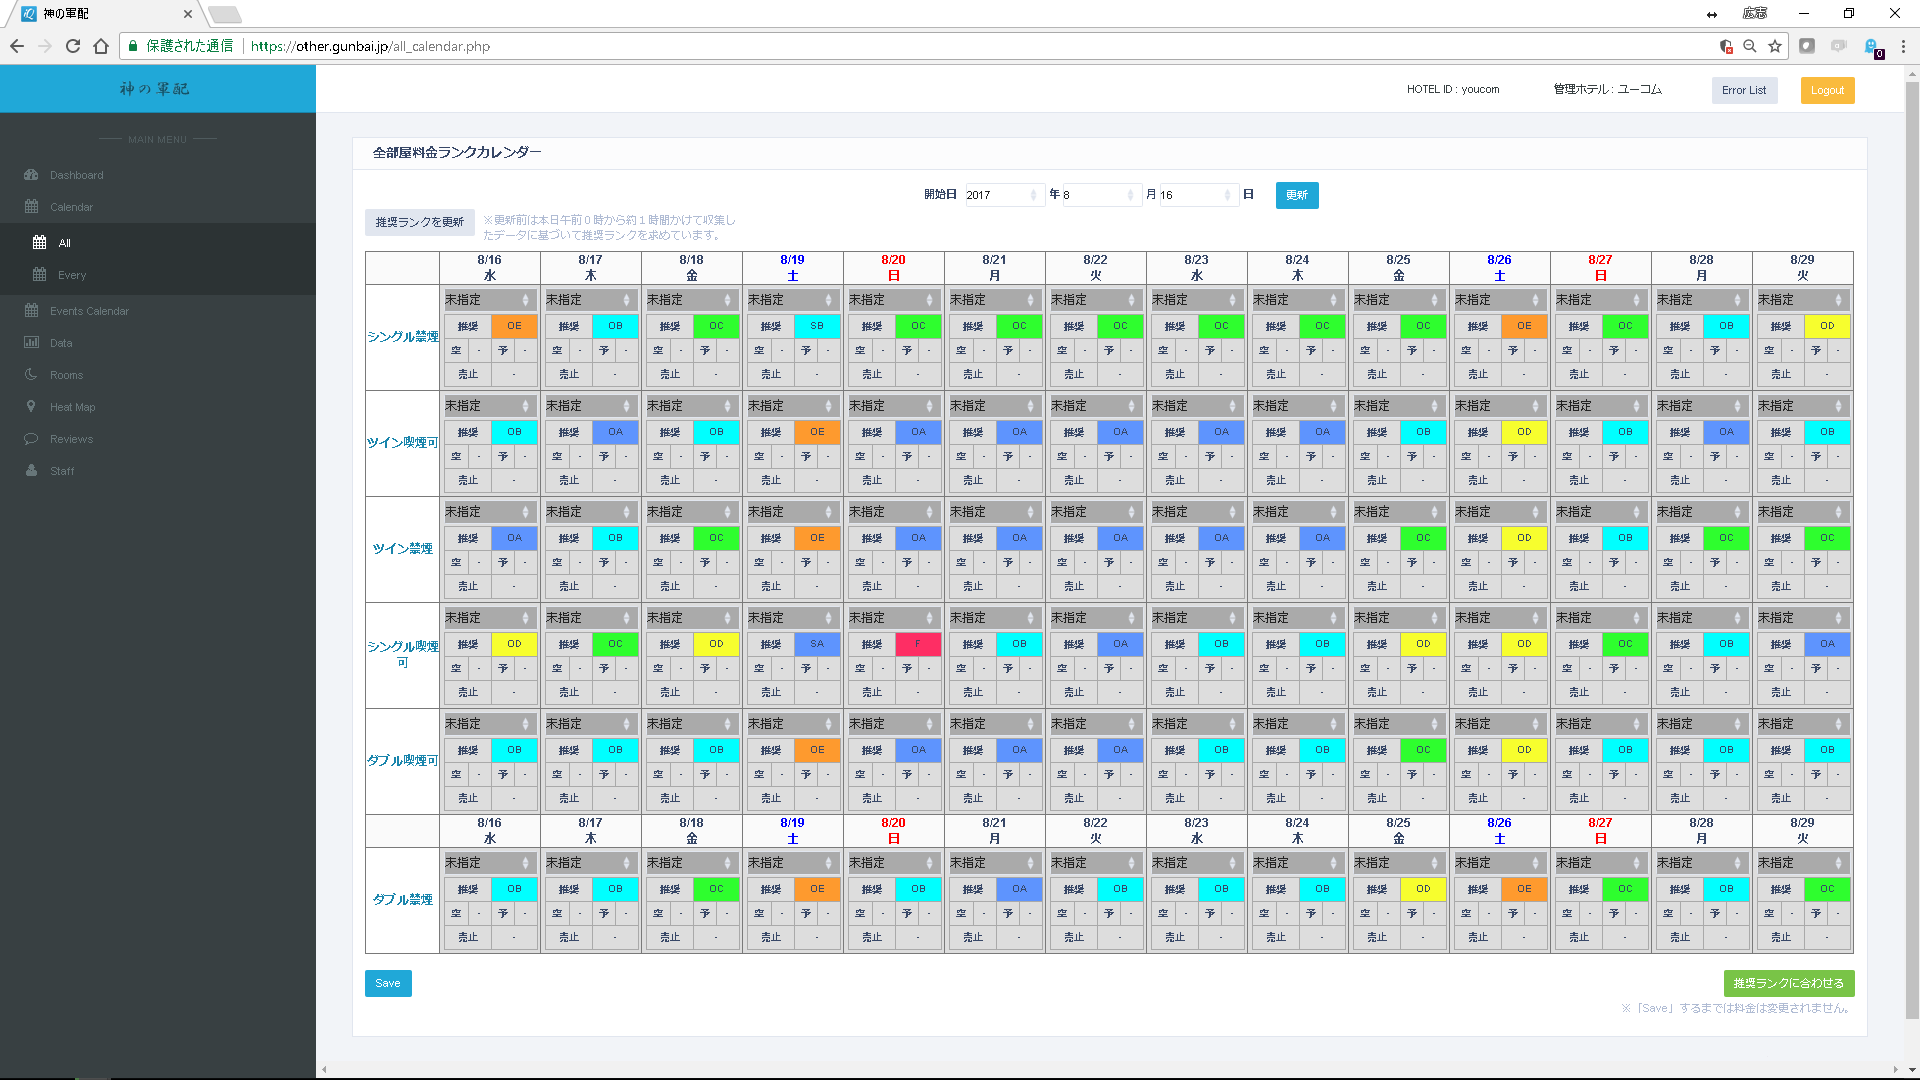This screenshot has height=1080, width=1920.
Task: Click the Staff person icon
Action: pyautogui.click(x=31, y=471)
